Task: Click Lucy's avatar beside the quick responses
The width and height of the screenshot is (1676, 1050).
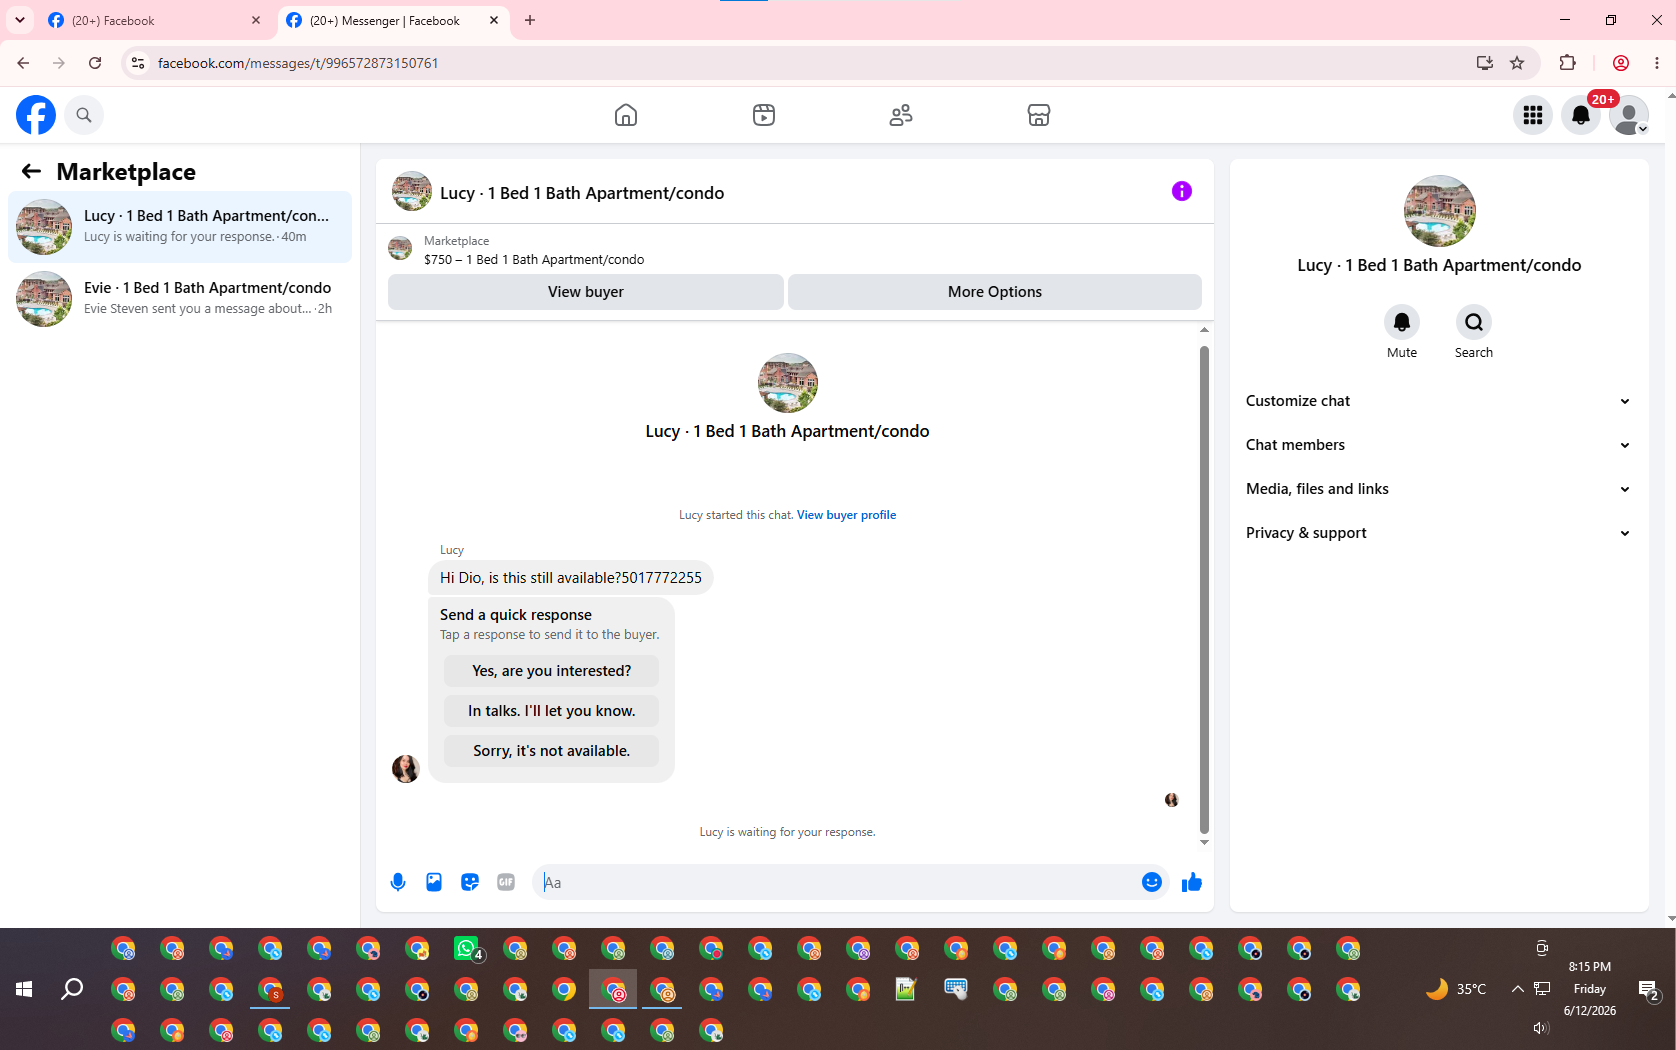Action: (406, 768)
